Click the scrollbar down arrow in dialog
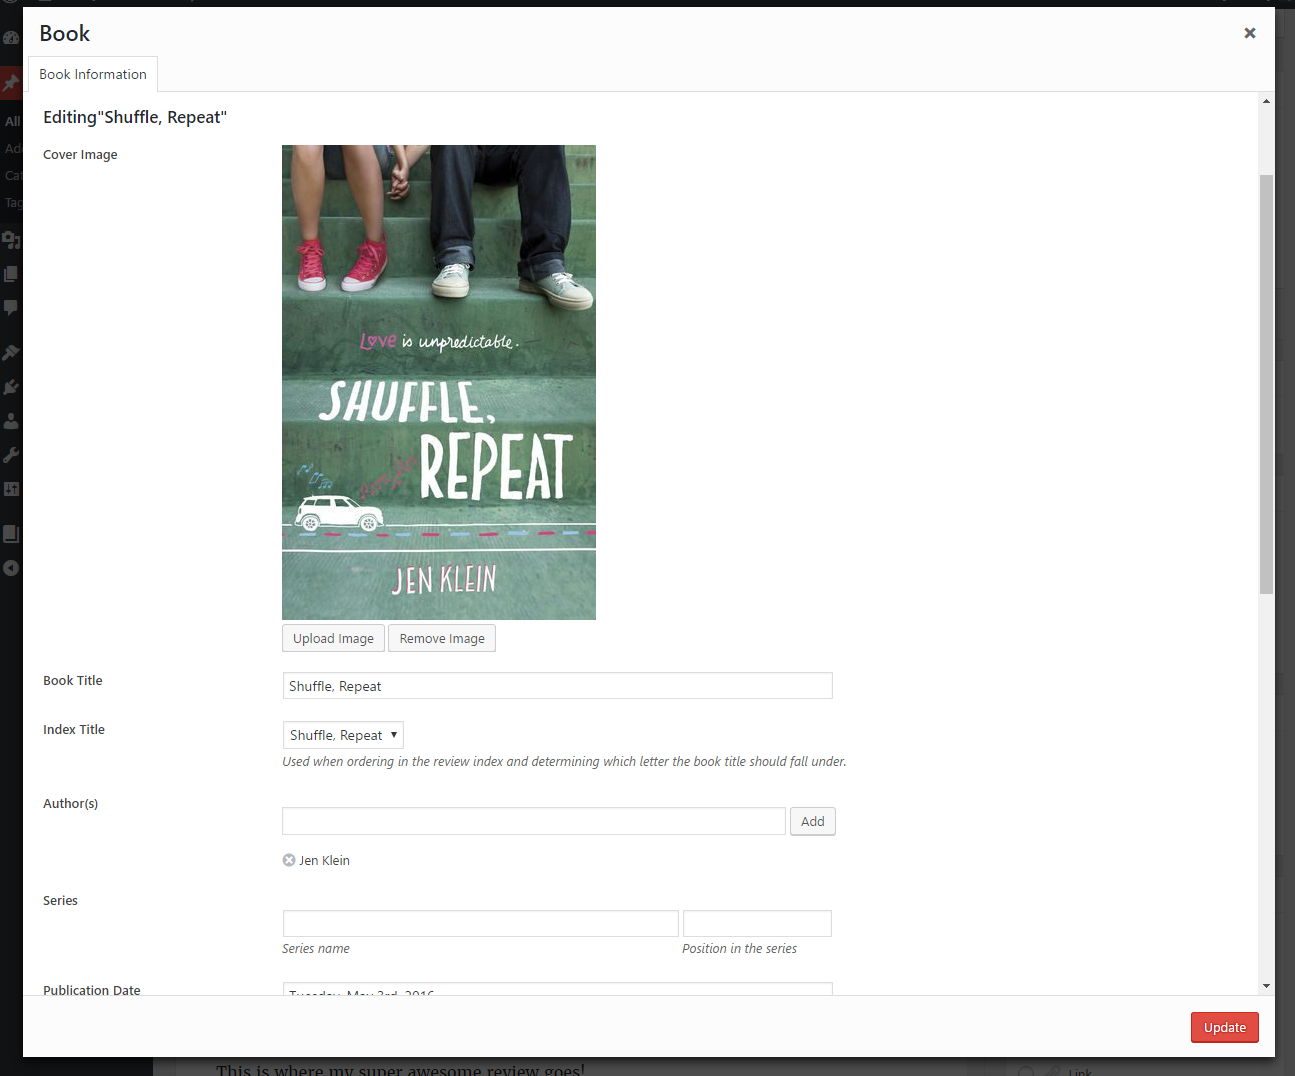The image size is (1295, 1076). point(1266,986)
